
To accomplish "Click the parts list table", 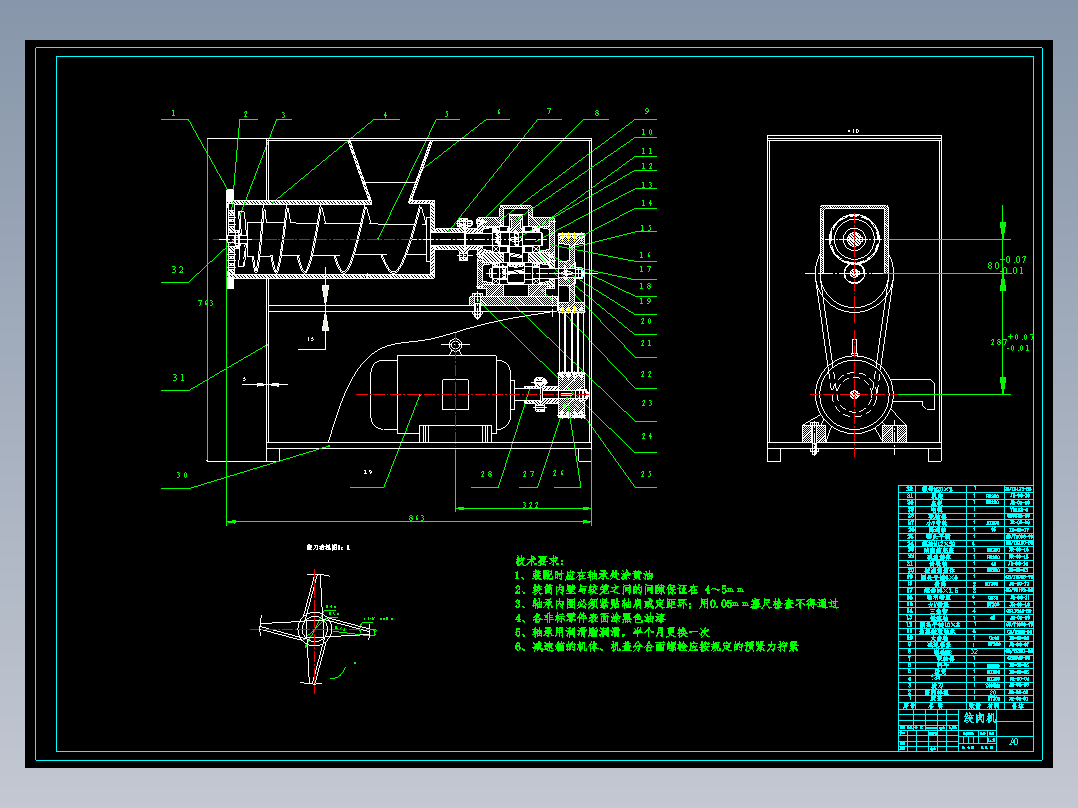I will (966, 598).
